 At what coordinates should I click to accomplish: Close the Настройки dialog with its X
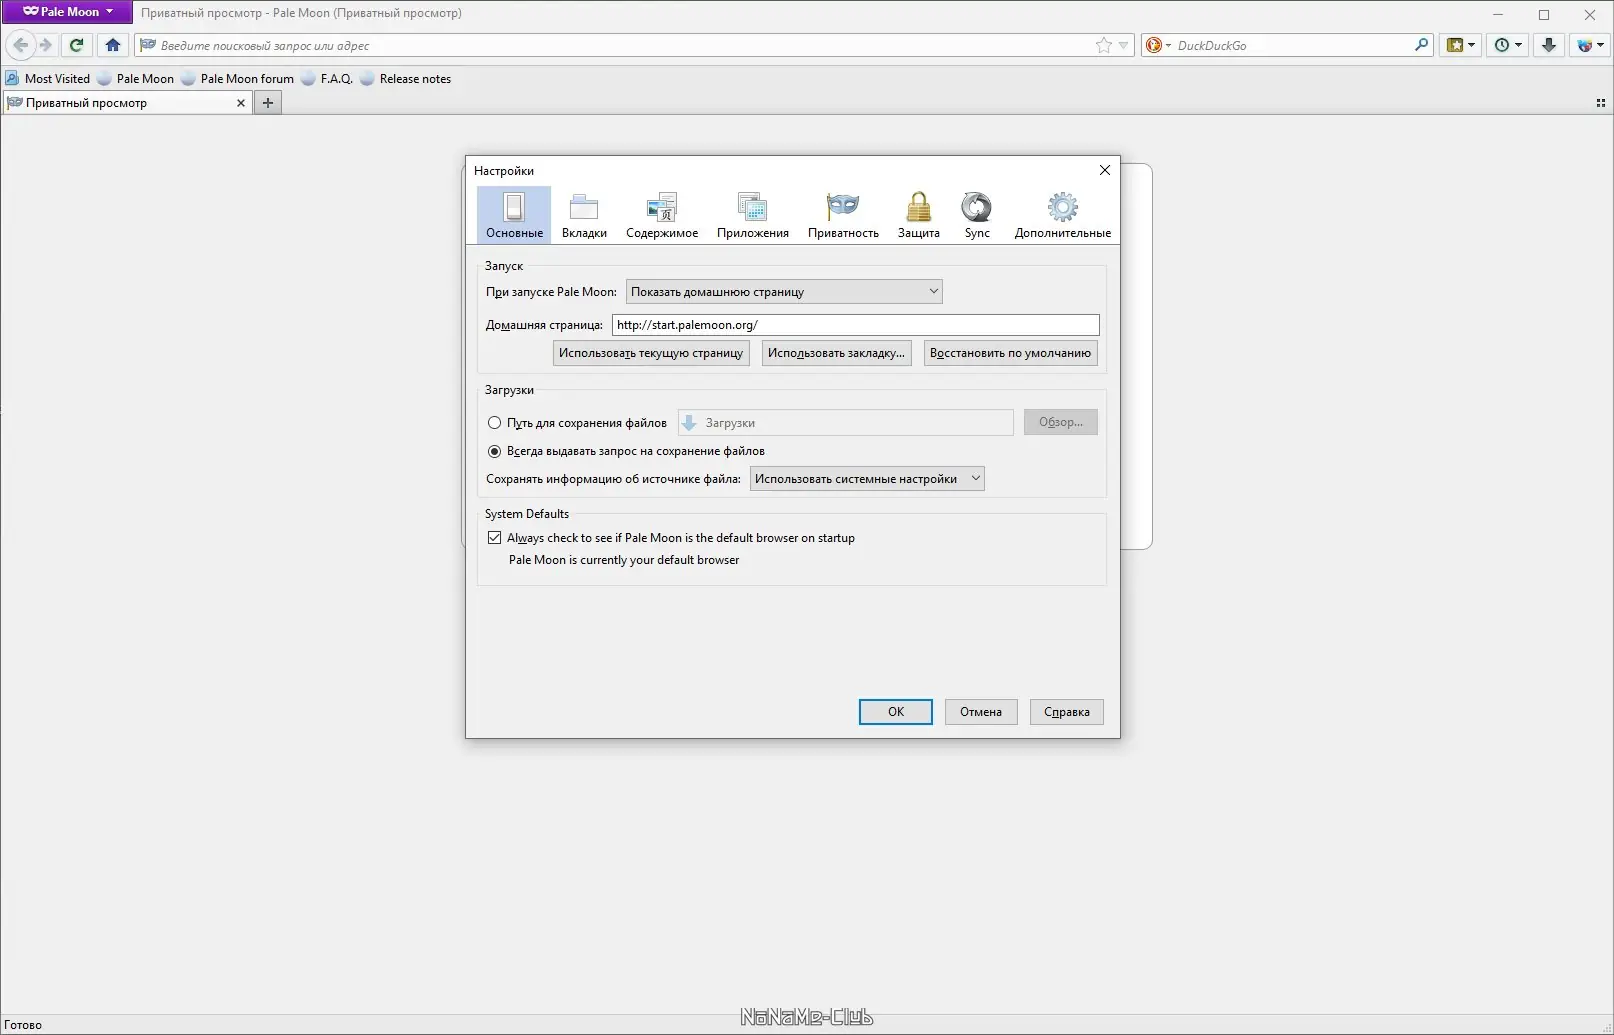coord(1105,170)
